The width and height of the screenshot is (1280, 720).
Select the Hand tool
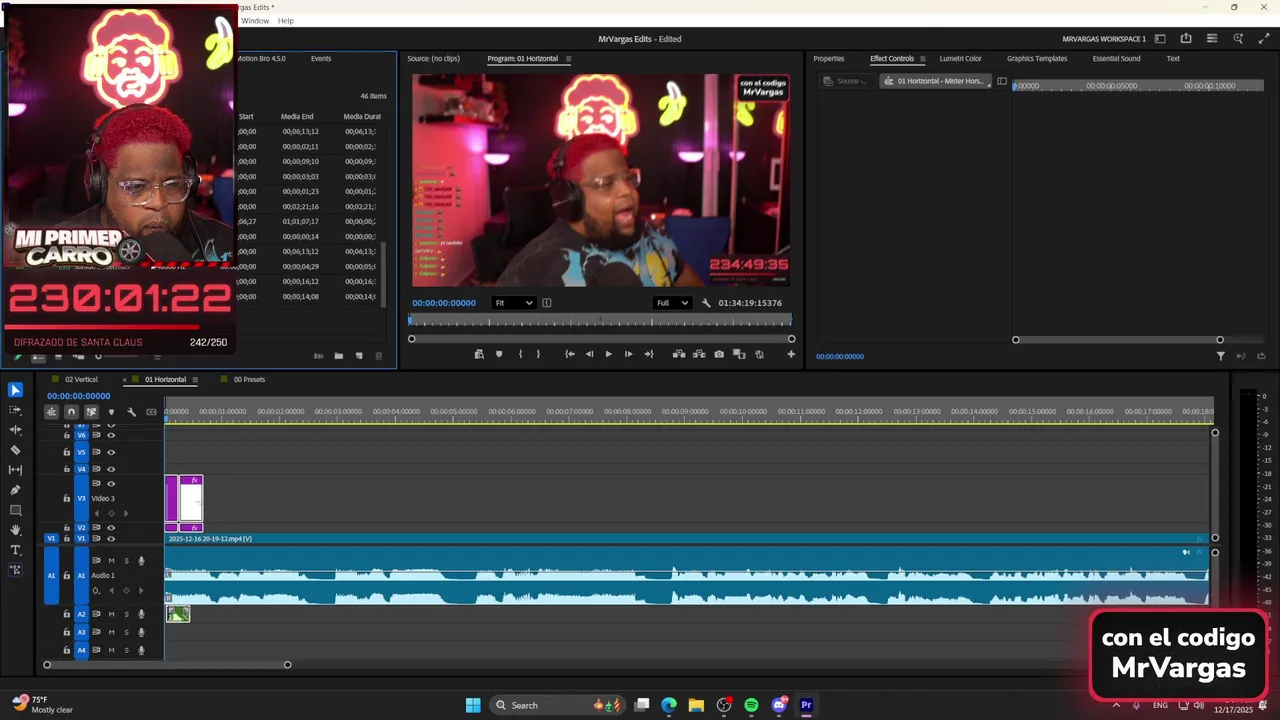click(x=15, y=530)
